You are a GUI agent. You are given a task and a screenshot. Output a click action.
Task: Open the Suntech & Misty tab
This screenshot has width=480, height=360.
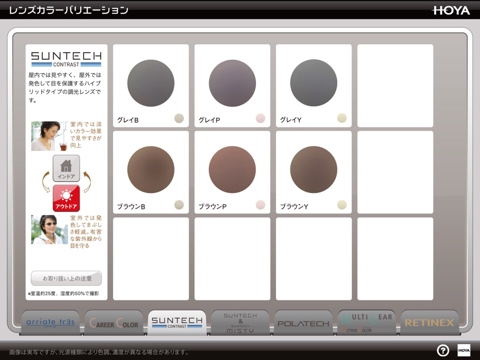[x=240, y=322]
